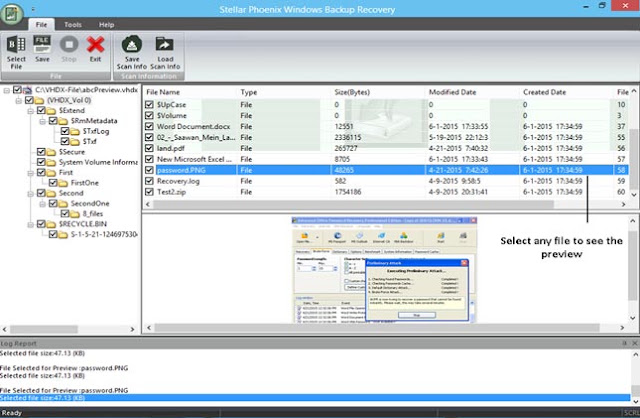Collapse the $Extend folder node
This screenshot has height=418, width=640.
tap(30, 111)
